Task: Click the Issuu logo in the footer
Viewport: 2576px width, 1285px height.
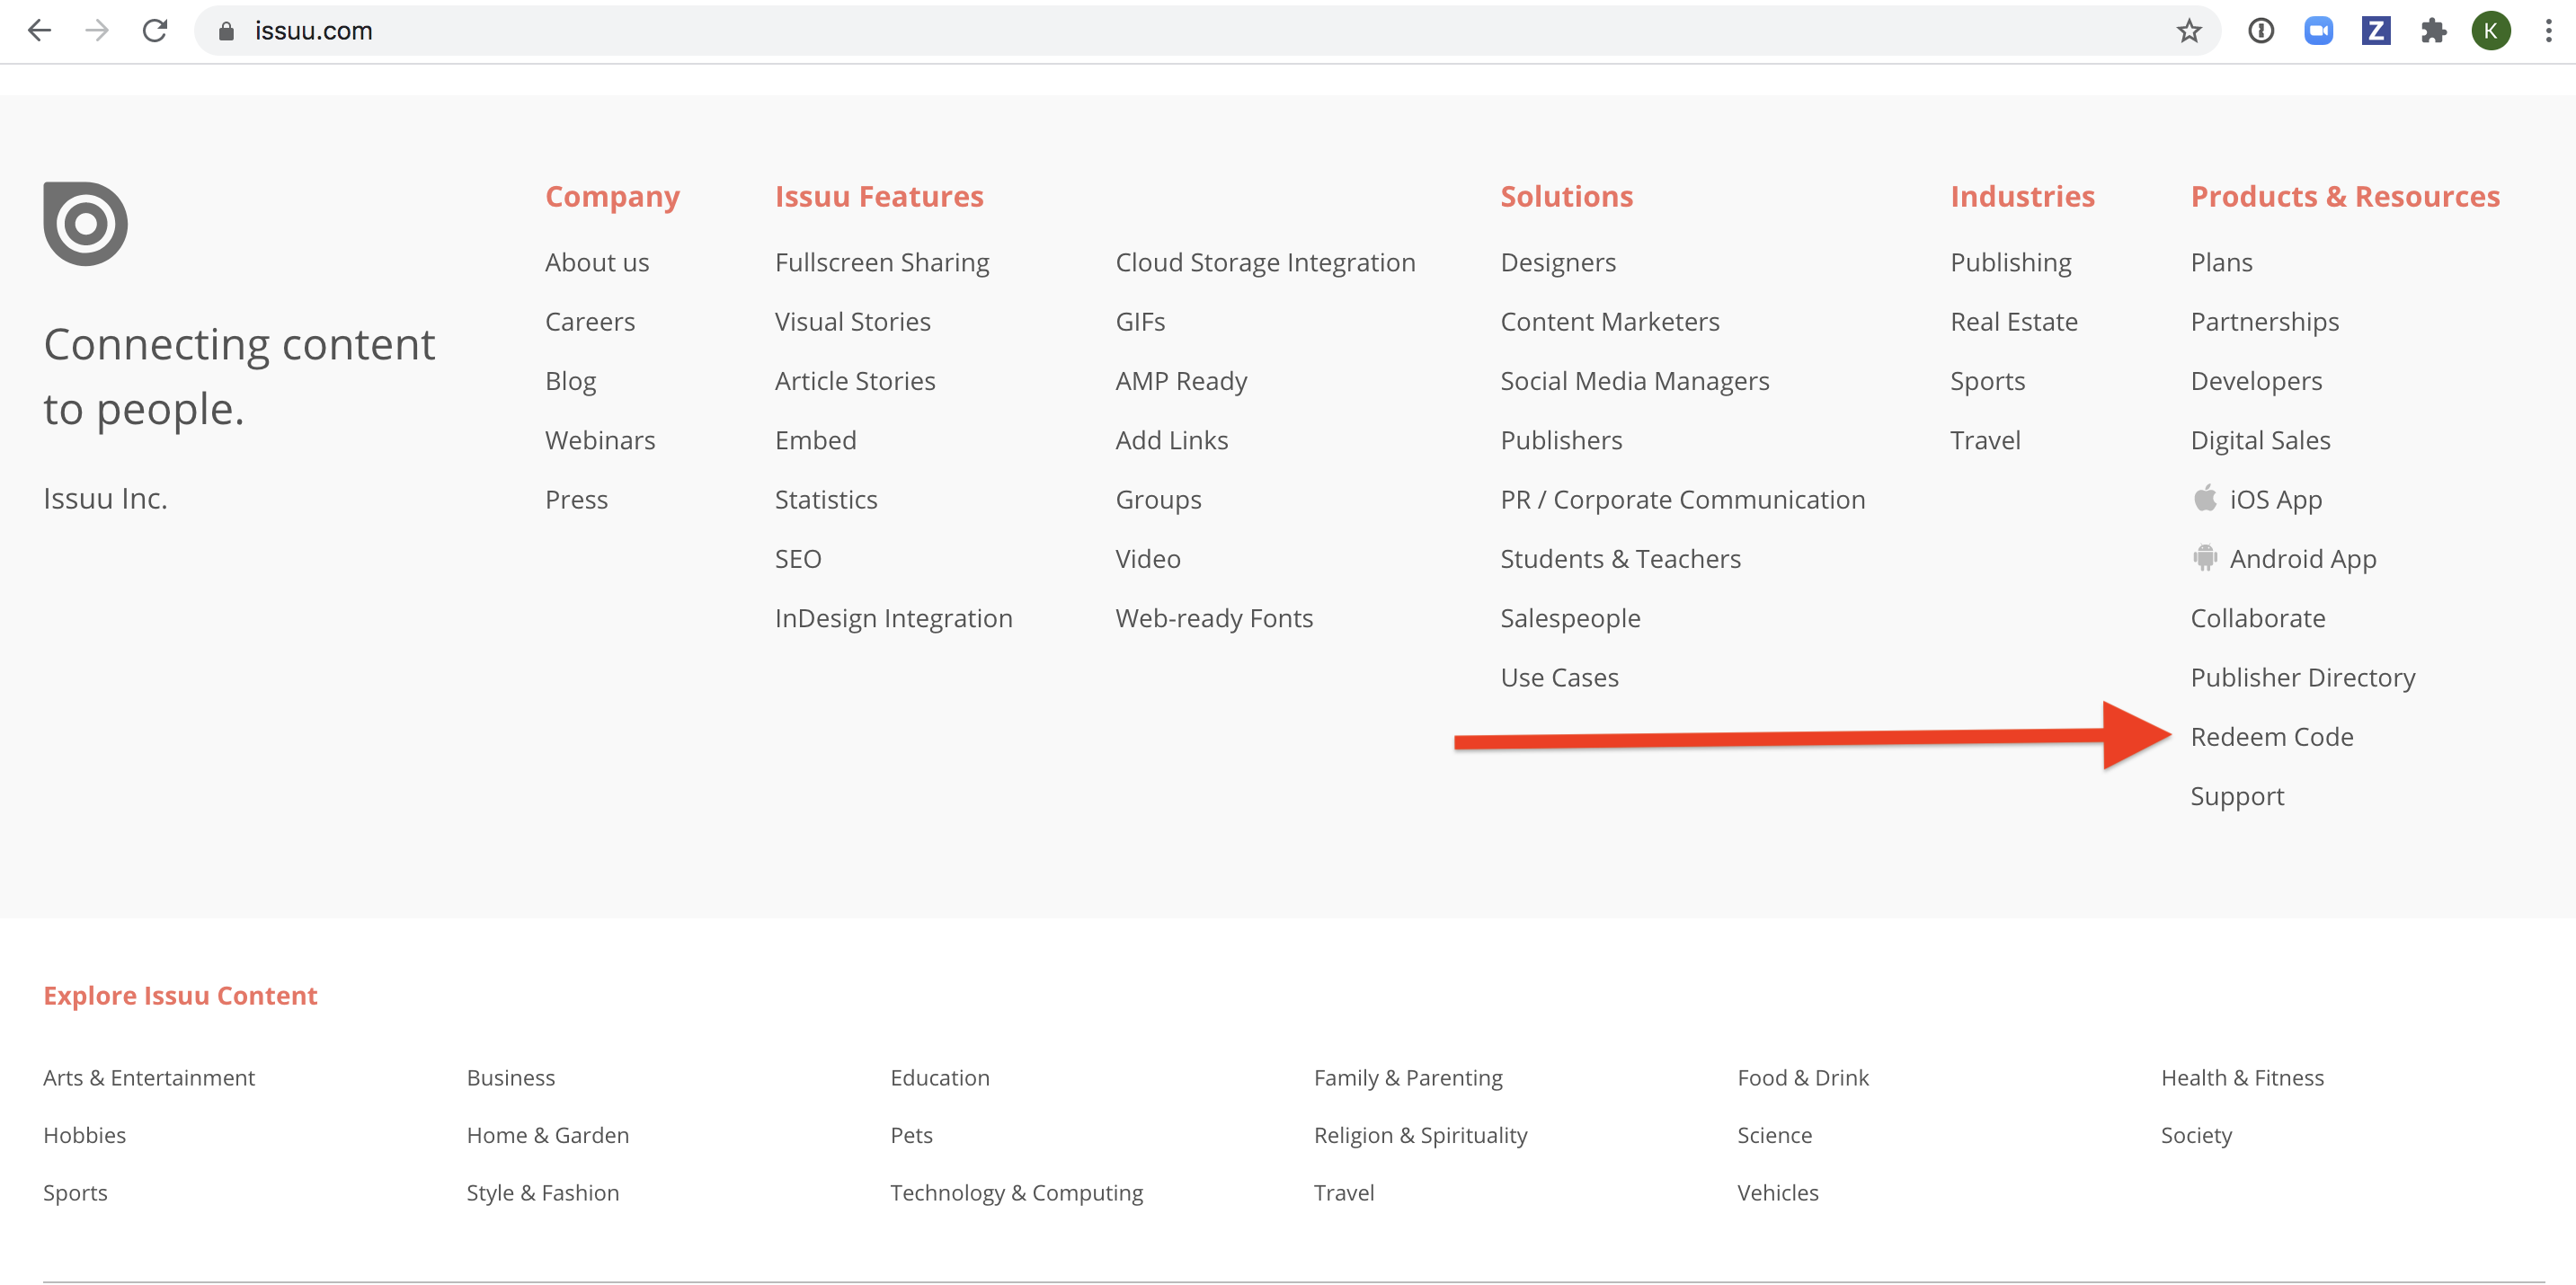Action: tap(85, 223)
